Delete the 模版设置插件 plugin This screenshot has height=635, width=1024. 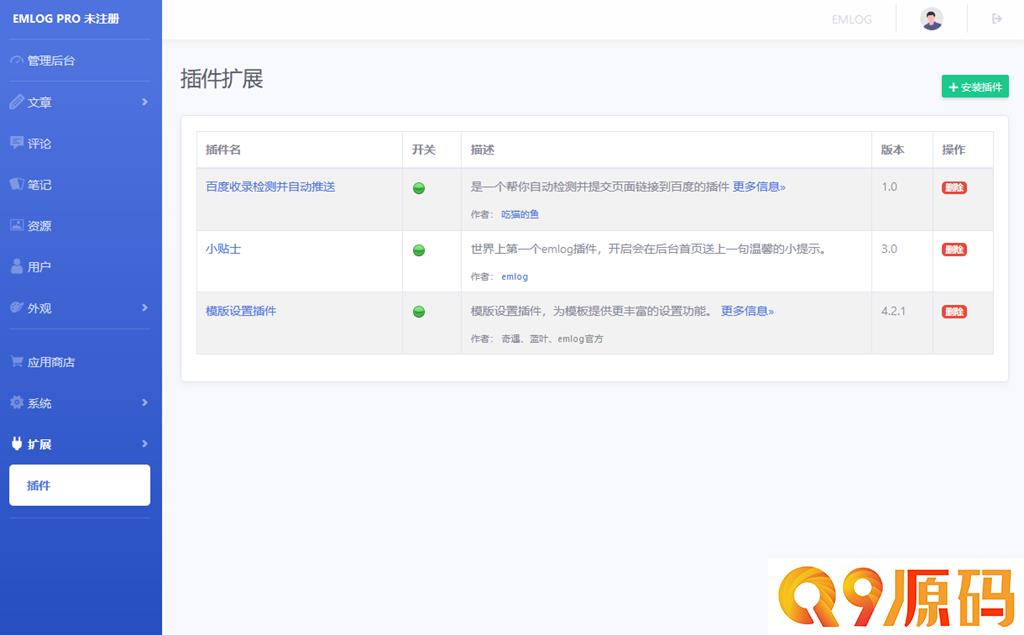pos(954,312)
